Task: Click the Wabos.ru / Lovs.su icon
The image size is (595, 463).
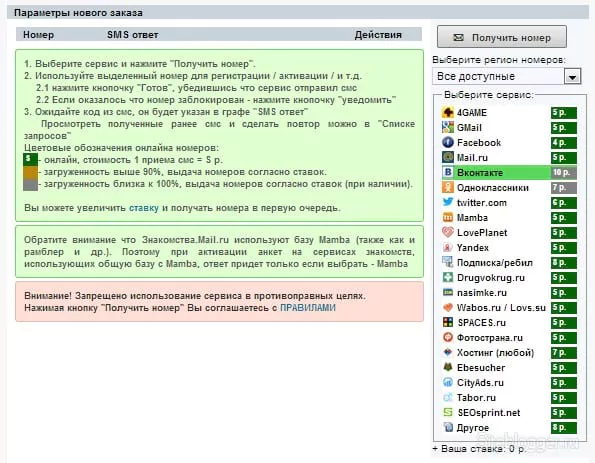Action: coord(448,307)
